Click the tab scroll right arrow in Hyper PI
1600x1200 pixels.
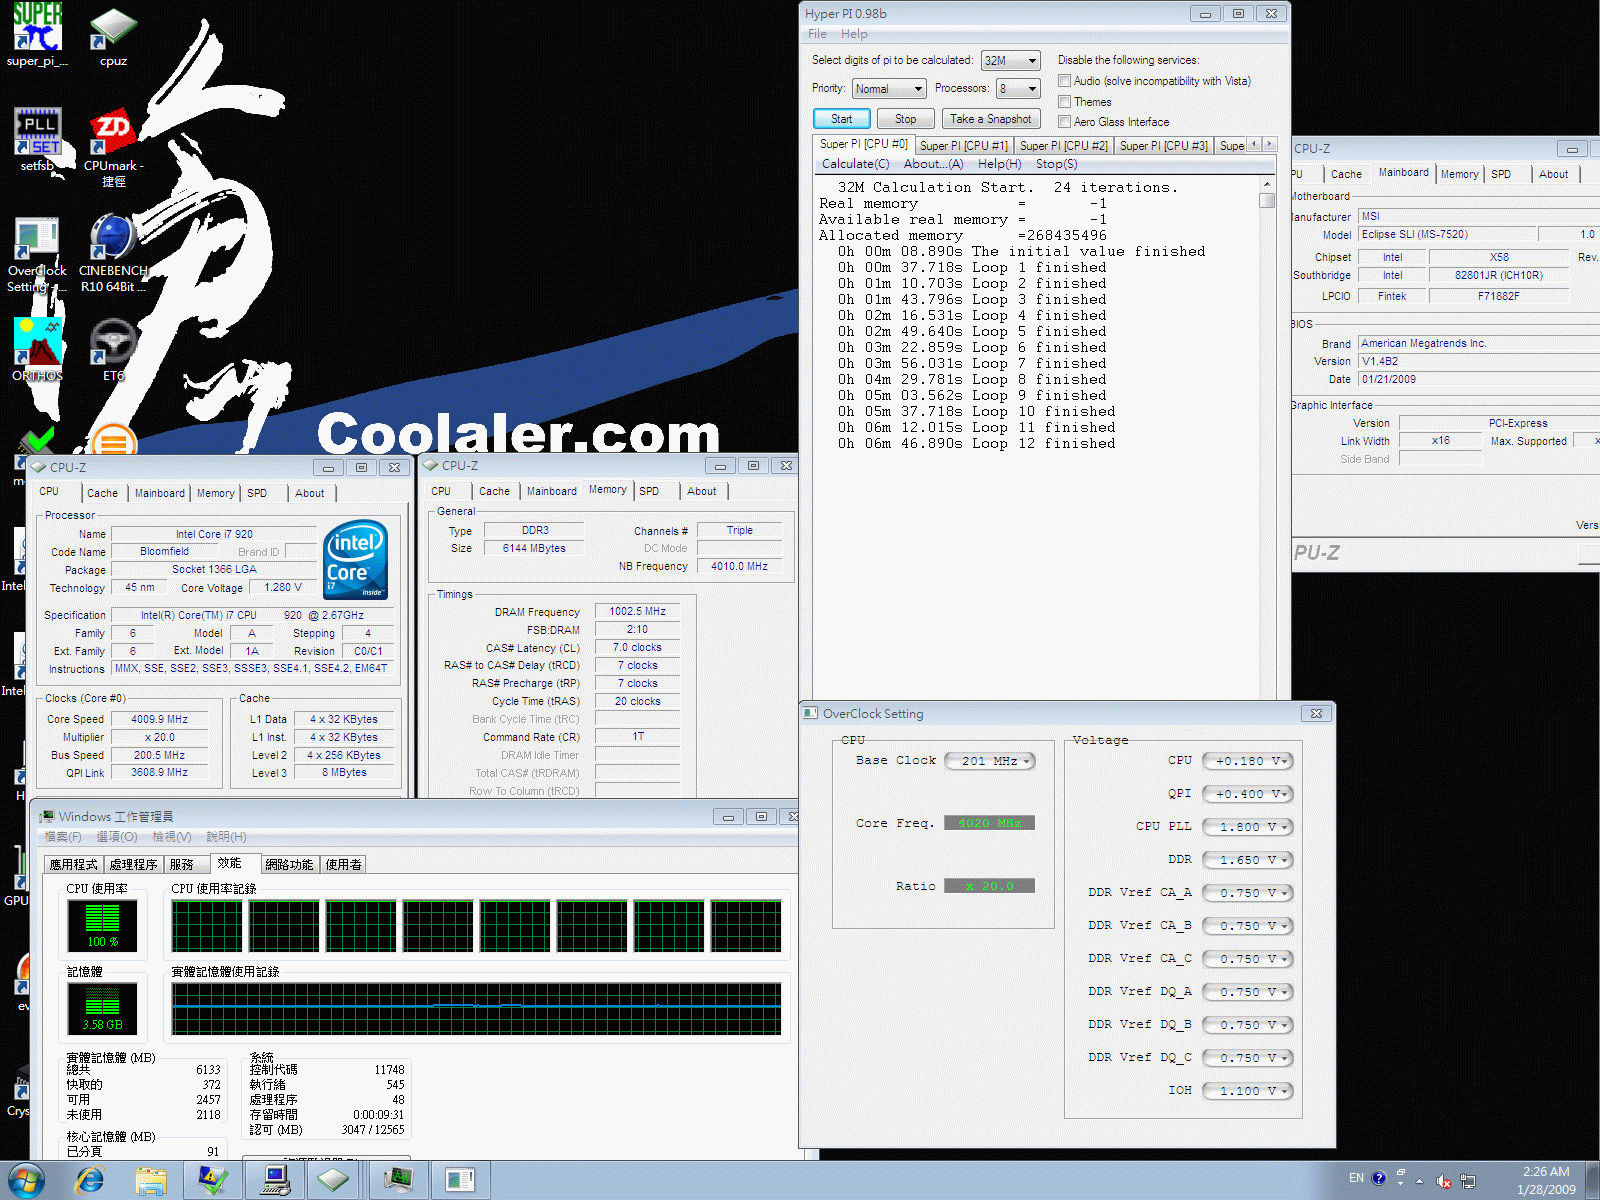[1270, 145]
